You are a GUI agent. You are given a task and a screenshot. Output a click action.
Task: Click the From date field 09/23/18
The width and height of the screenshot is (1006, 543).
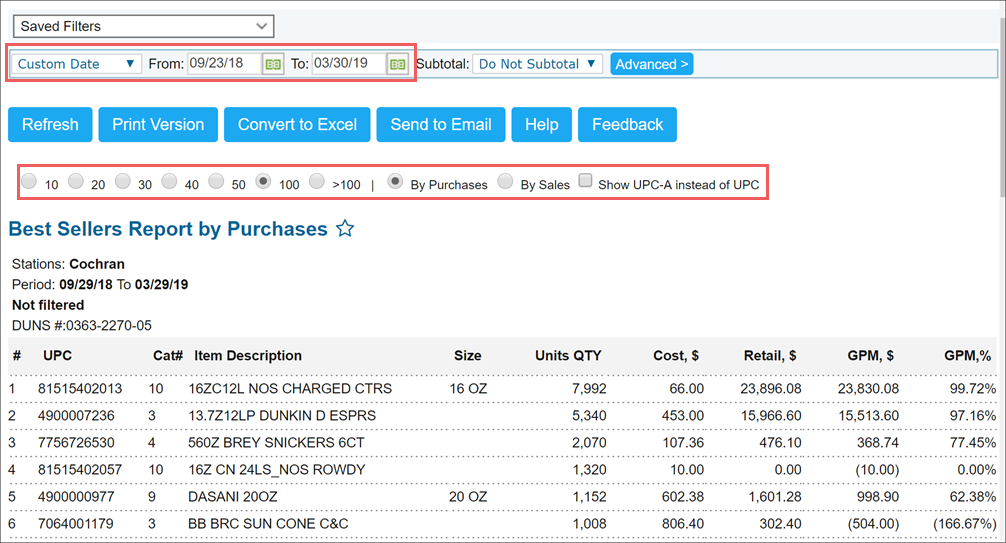tap(225, 64)
